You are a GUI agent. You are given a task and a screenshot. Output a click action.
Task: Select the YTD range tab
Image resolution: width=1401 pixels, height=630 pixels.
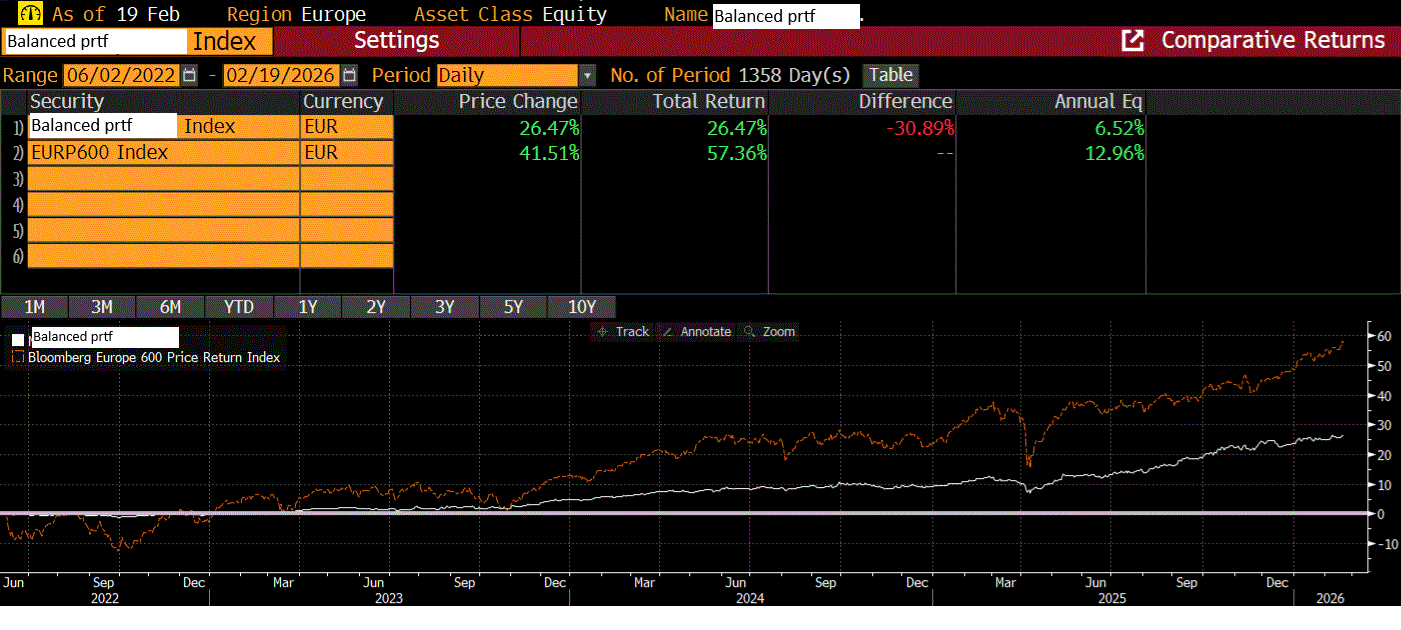[238, 307]
